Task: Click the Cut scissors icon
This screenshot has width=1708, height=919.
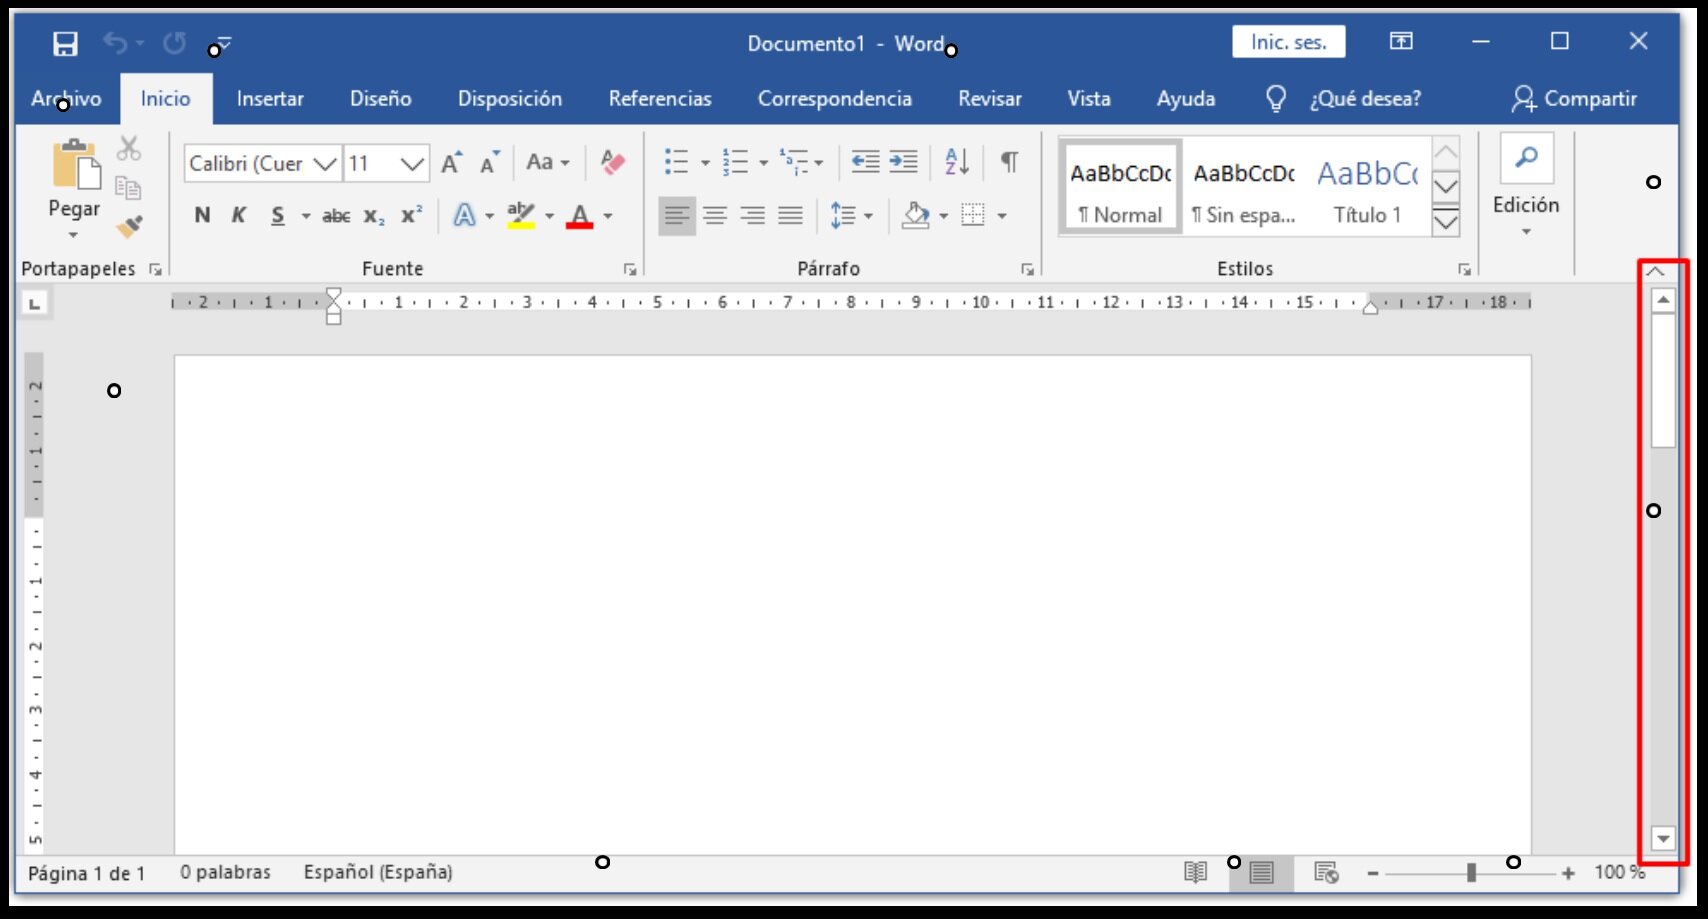Action: coord(128,149)
